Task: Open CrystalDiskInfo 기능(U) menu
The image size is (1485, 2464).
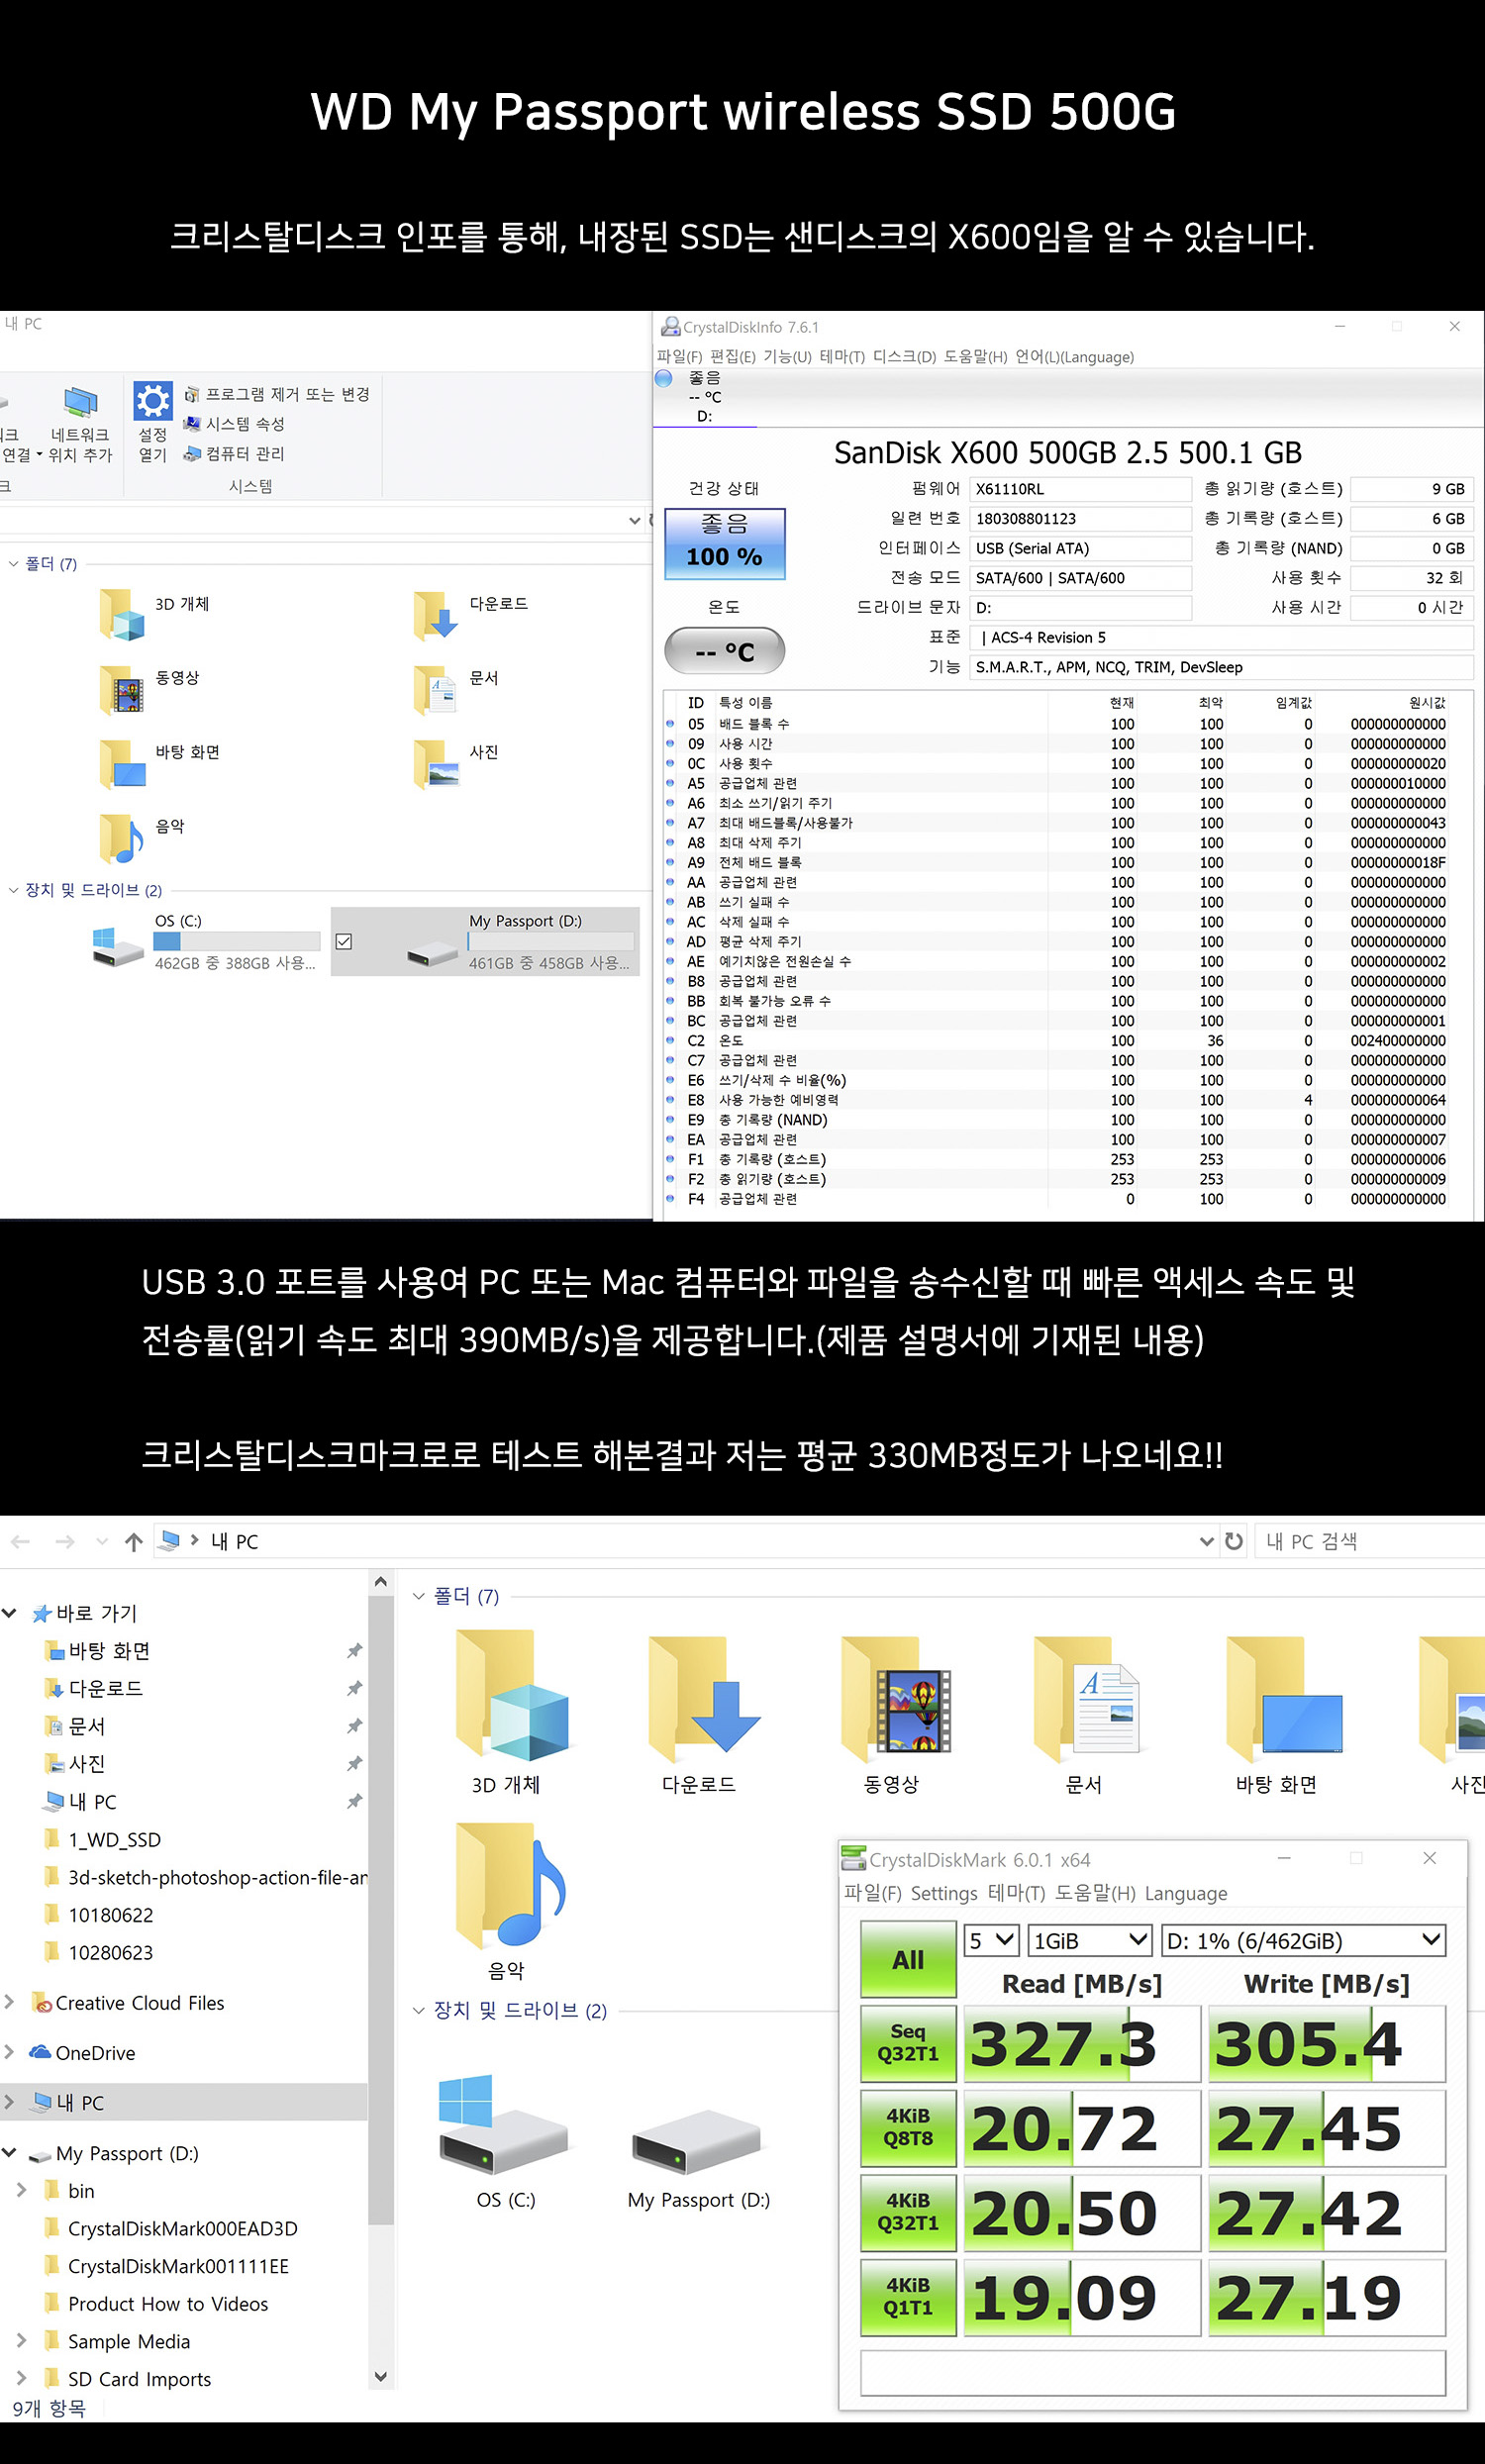Action: [787, 357]
